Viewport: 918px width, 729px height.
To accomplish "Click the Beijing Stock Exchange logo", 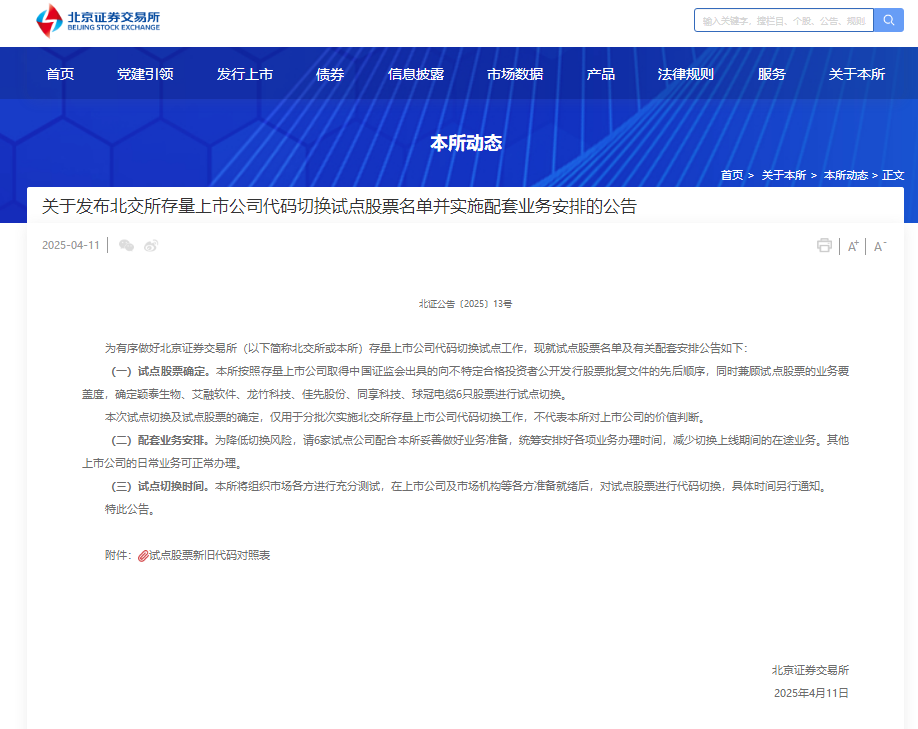I will point(95,20).
